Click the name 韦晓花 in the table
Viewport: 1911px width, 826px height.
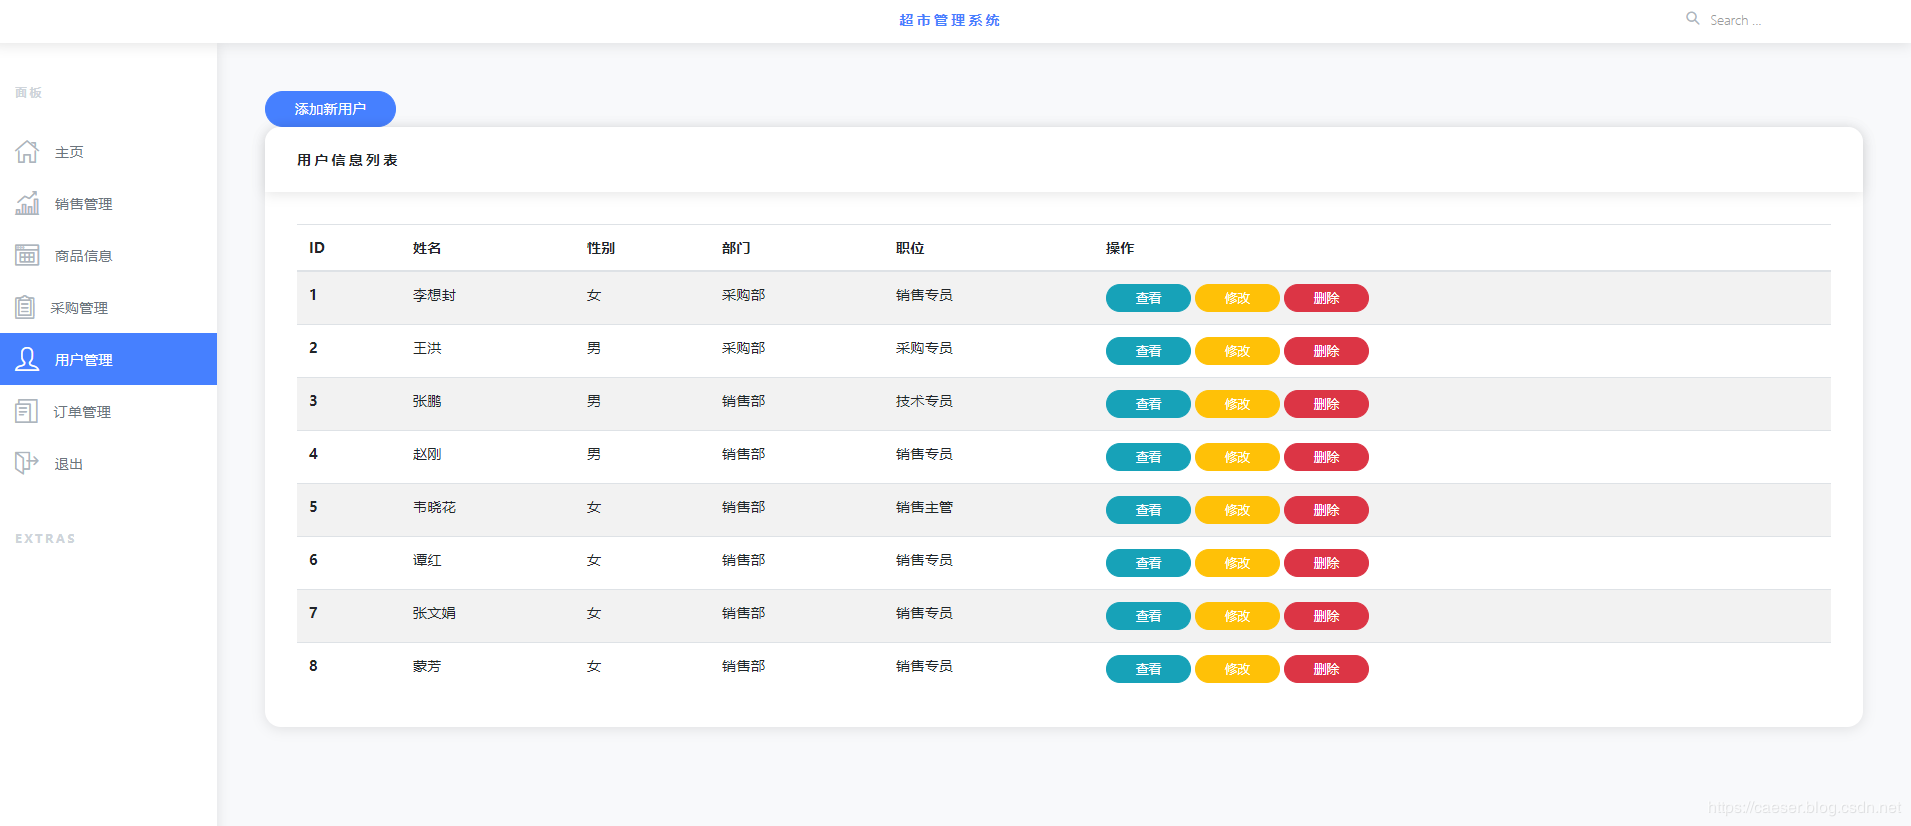tap(434, 507)
